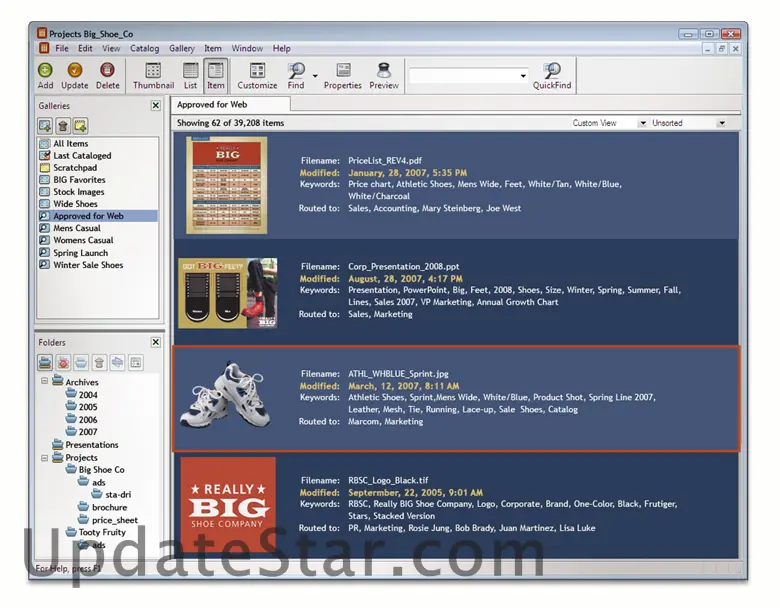780x609 pixels.
Task: Open the Help menu
Action: (x=282, y=48)
